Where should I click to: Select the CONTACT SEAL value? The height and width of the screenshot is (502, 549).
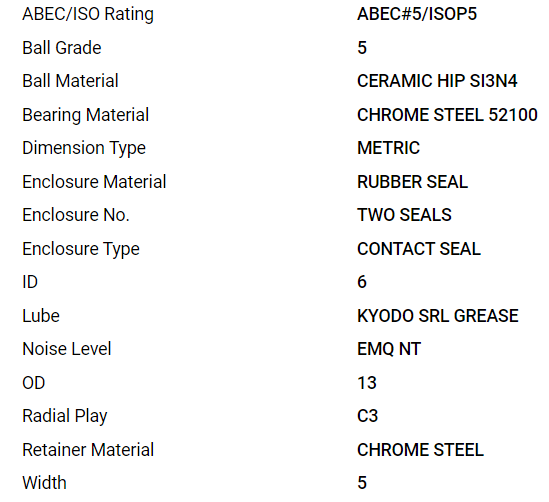tap(419, 249)
